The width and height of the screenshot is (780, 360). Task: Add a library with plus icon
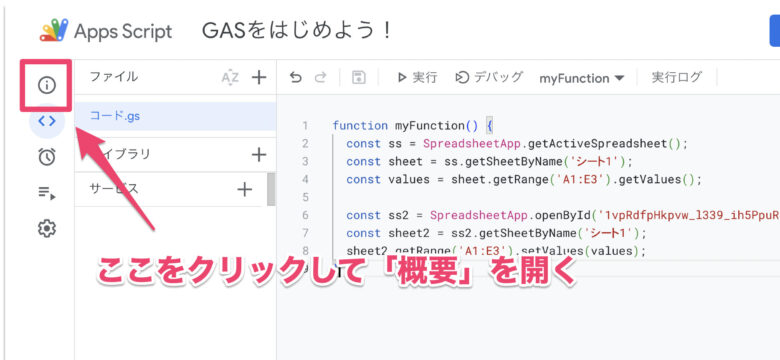pyautogui.click(x=259, y=155)
